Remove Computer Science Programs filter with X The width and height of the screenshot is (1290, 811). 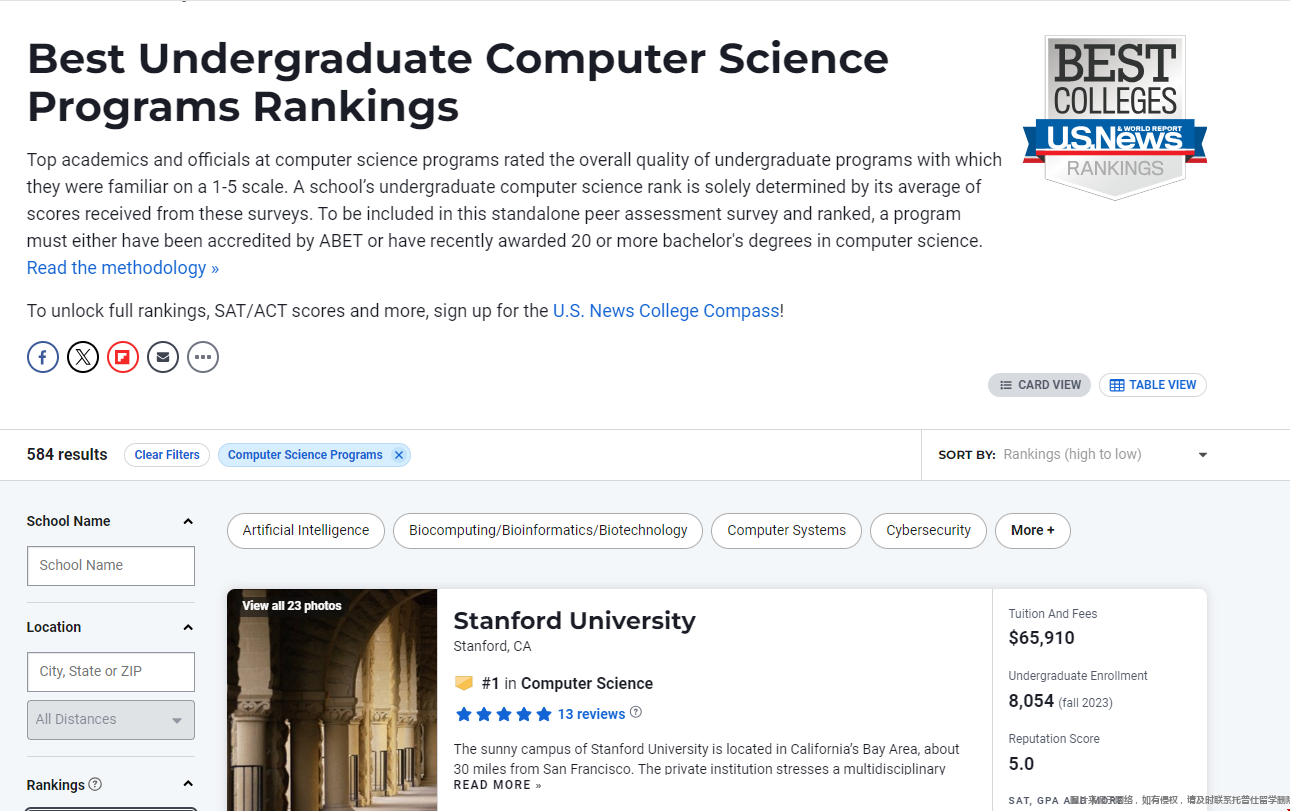tap(399, 455)
